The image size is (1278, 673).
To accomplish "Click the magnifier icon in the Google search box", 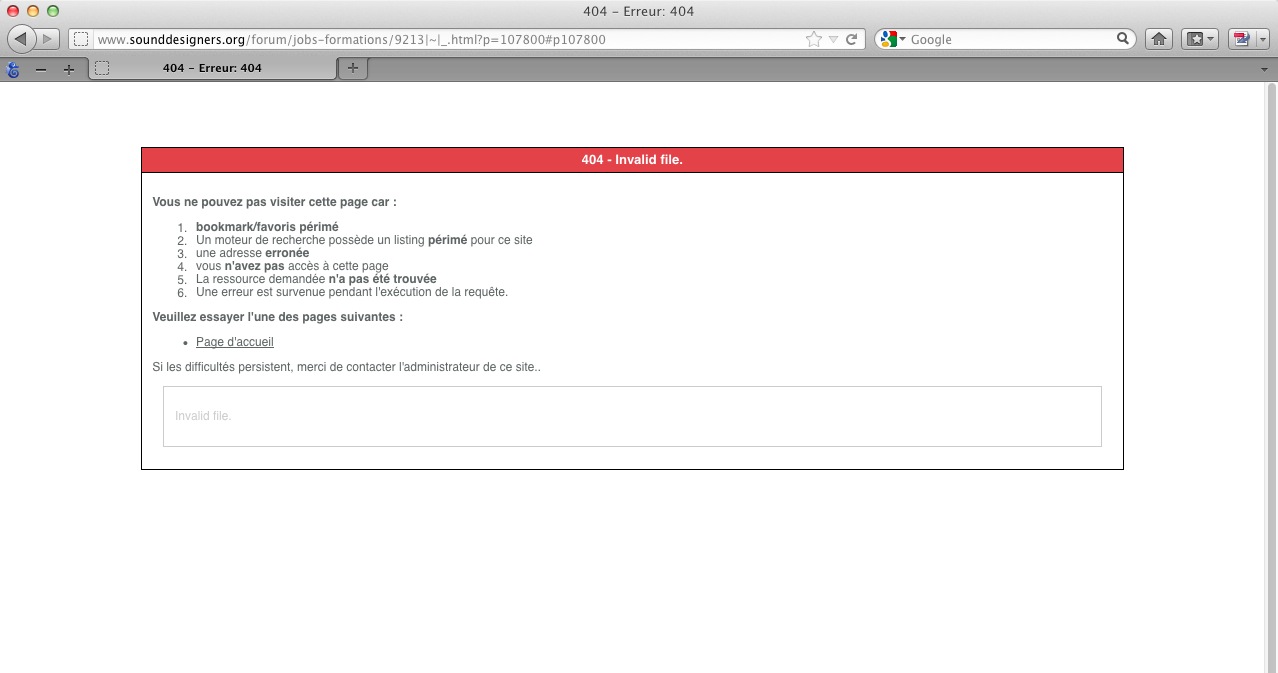I will (x=1123, y=39).
